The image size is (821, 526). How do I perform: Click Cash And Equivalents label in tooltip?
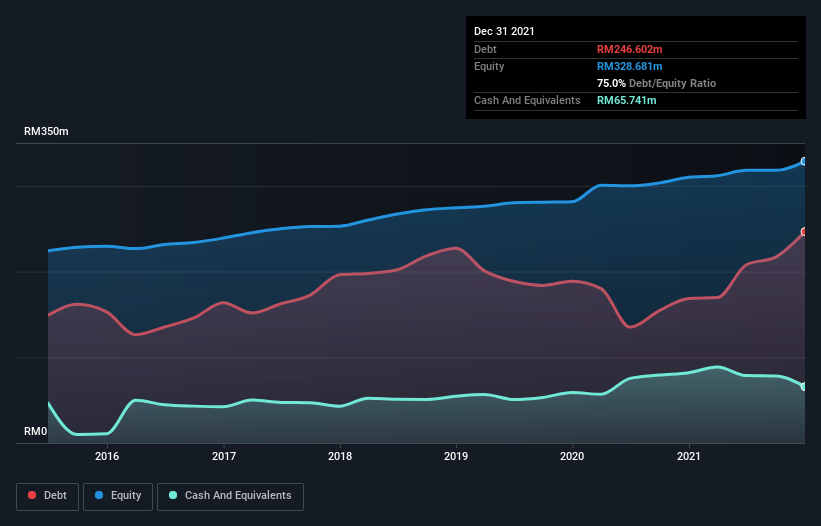[x=527, y=100]
